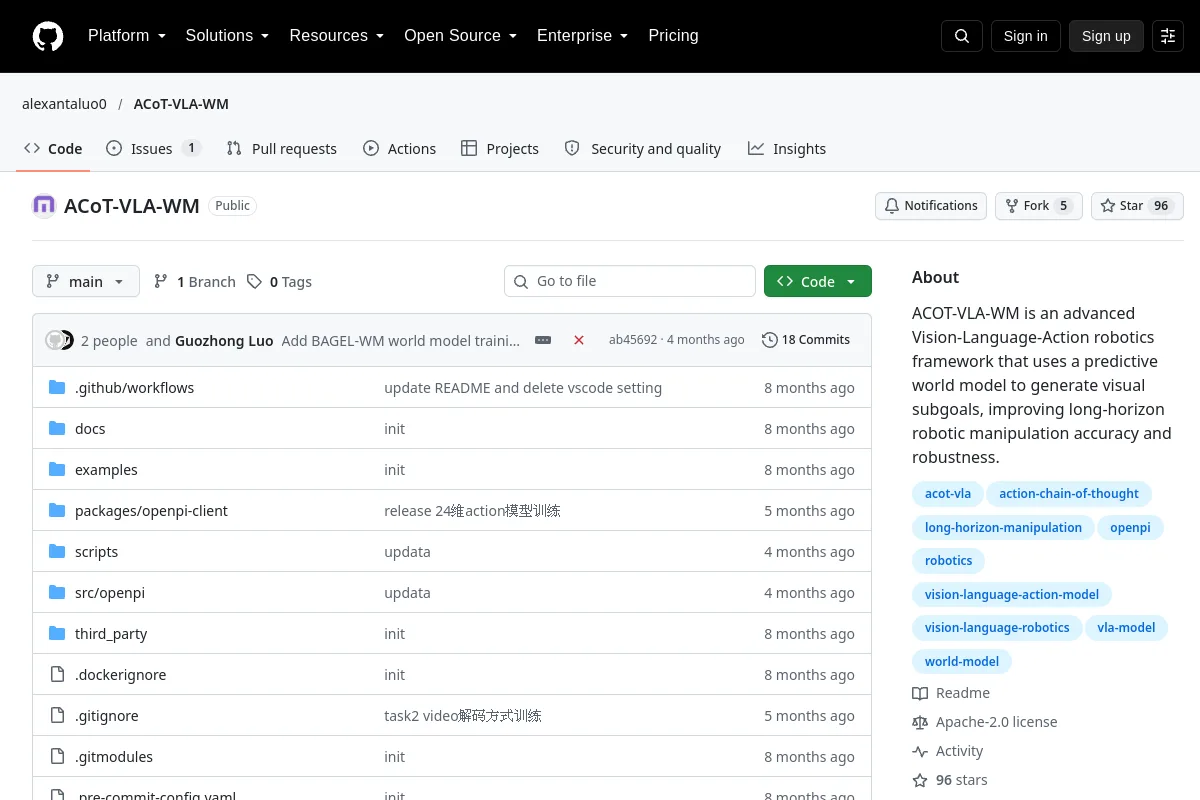Screen dimensions: 1200x800
Task: Switch to Security and quality tab
Action: point(643,149)
